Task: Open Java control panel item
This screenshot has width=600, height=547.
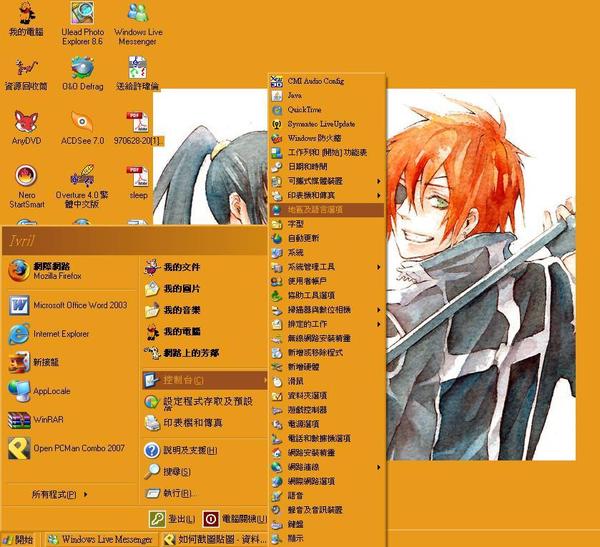Action: 327,95
